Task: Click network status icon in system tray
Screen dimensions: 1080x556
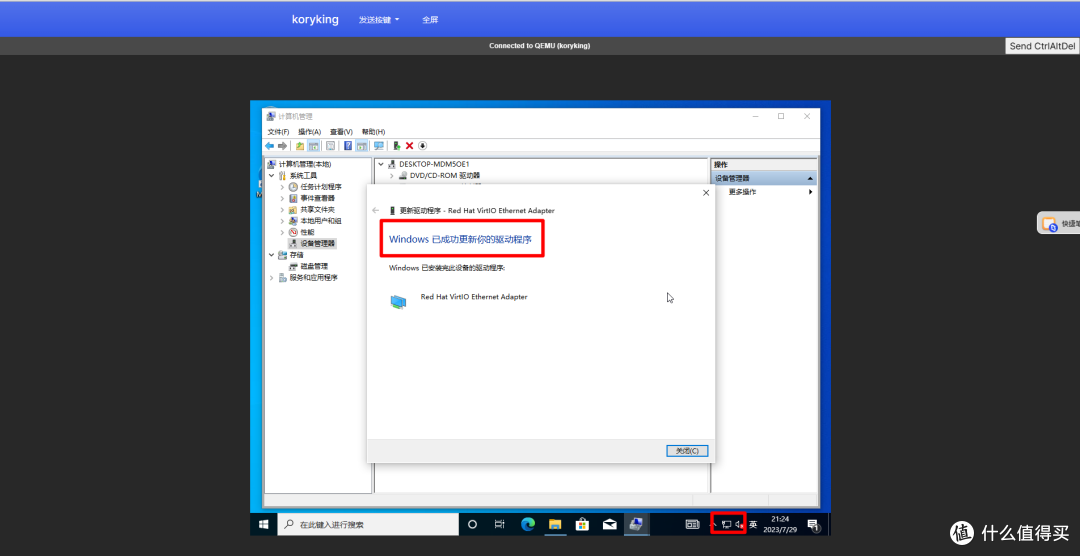Action: (726, 524)
